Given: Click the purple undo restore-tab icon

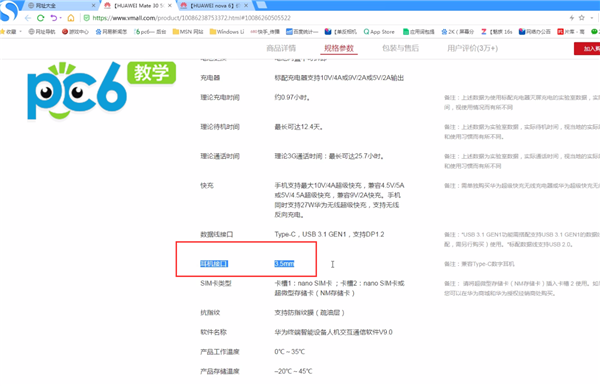Looking at the screenshot, I should (x=54, y=18).
